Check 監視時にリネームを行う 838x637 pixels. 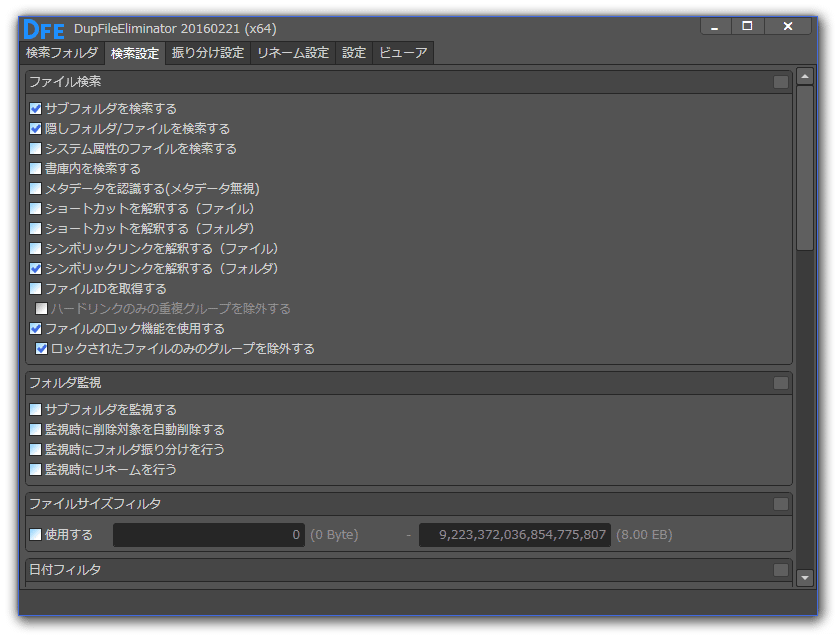tap(36, 470)
